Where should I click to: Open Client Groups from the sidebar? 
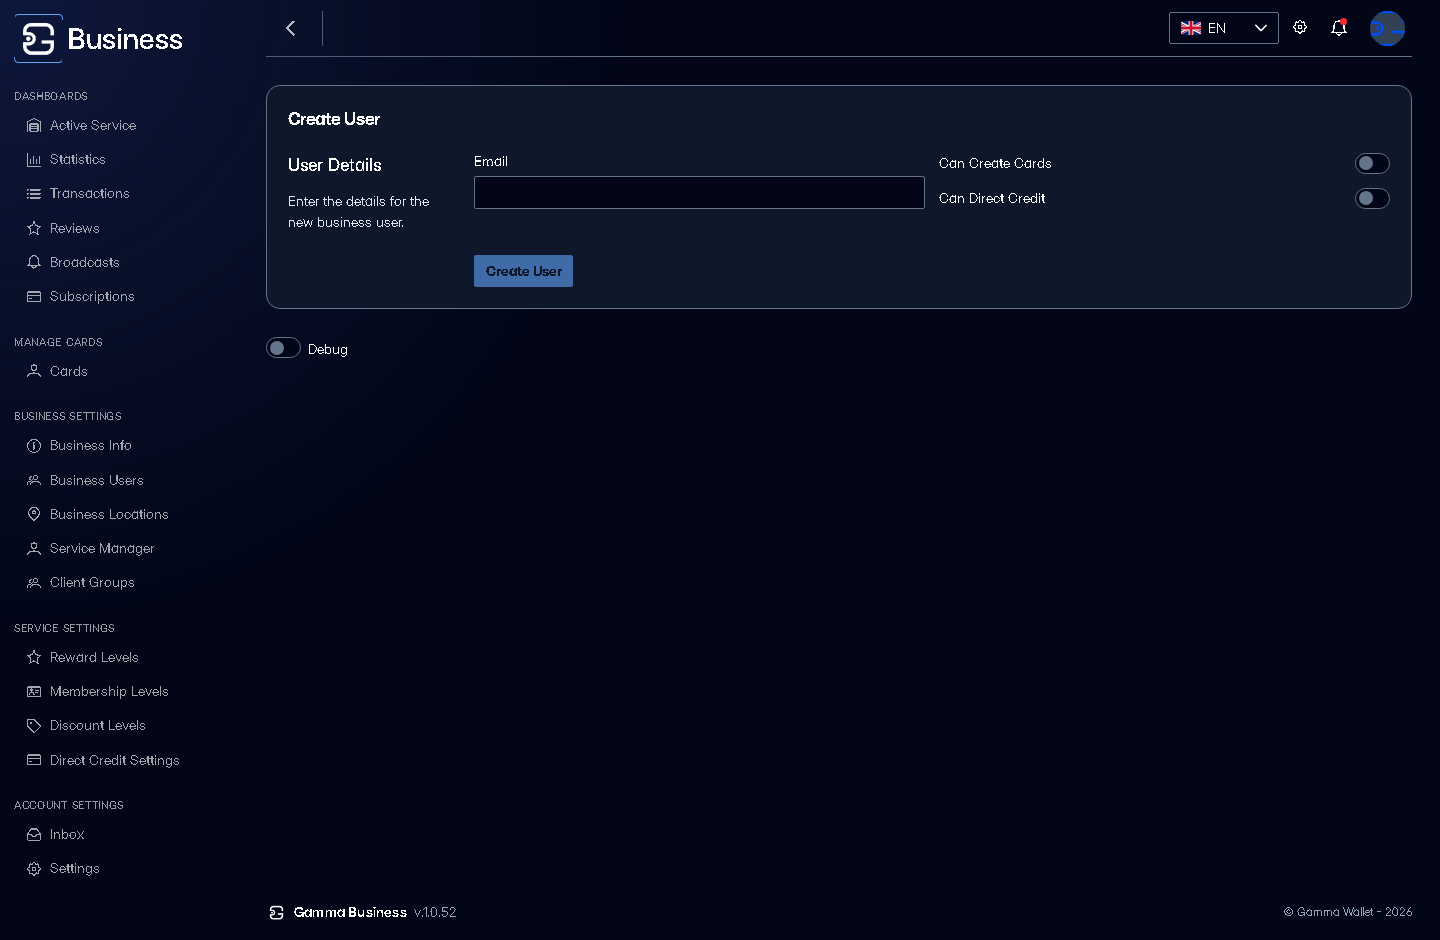coord(92,582)
